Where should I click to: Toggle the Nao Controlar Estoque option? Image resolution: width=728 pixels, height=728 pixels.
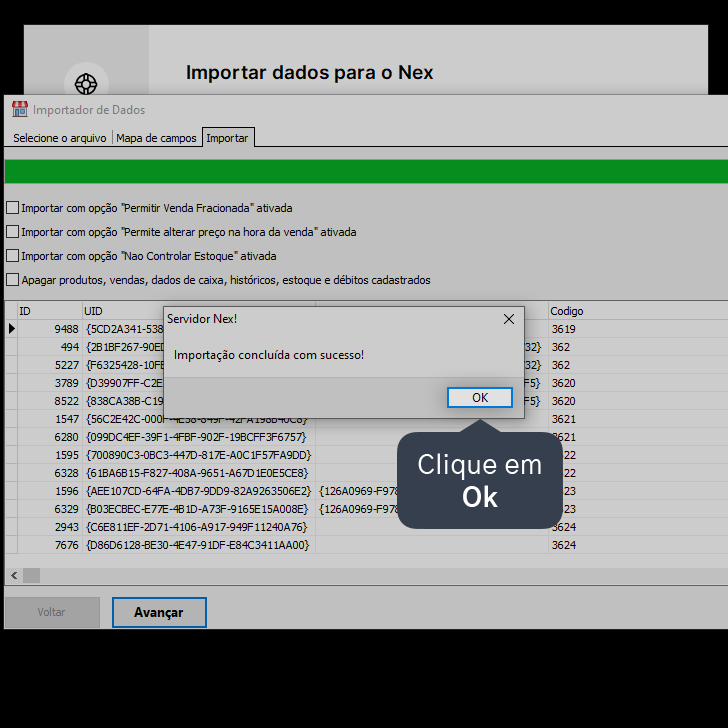coord(13,256)
